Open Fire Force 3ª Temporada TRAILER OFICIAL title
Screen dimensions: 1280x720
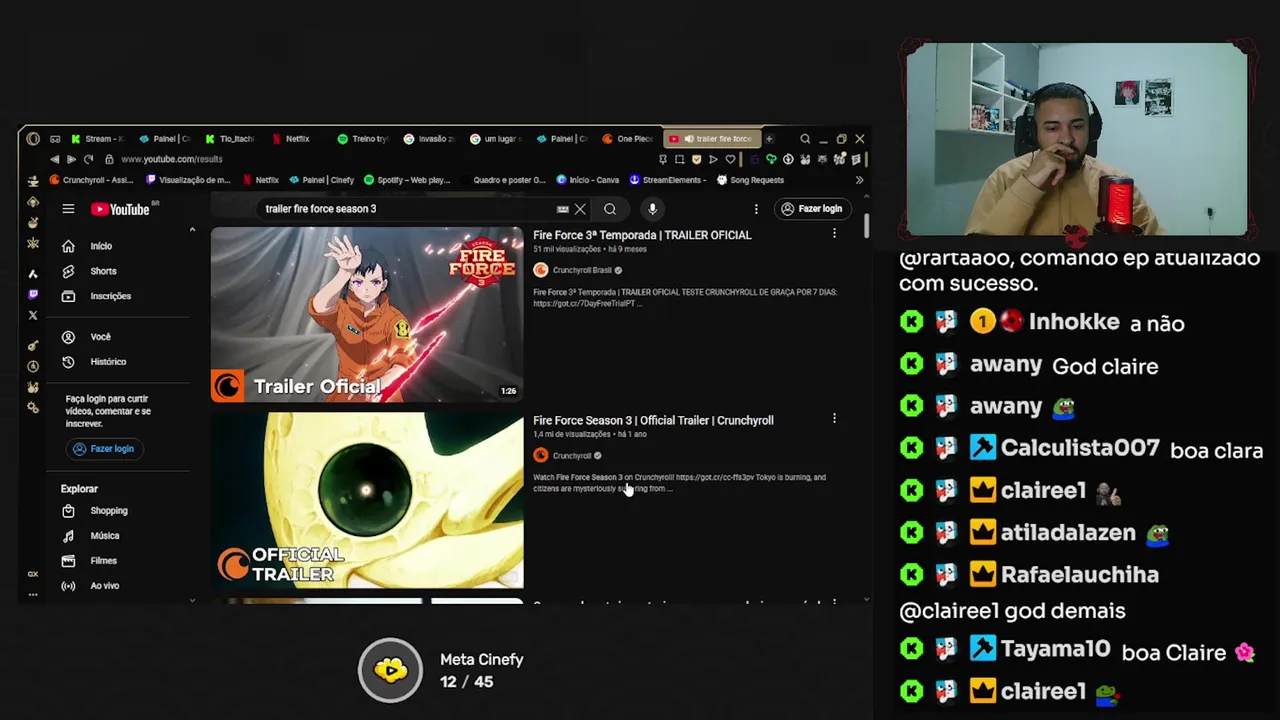(x=642, y=235)
